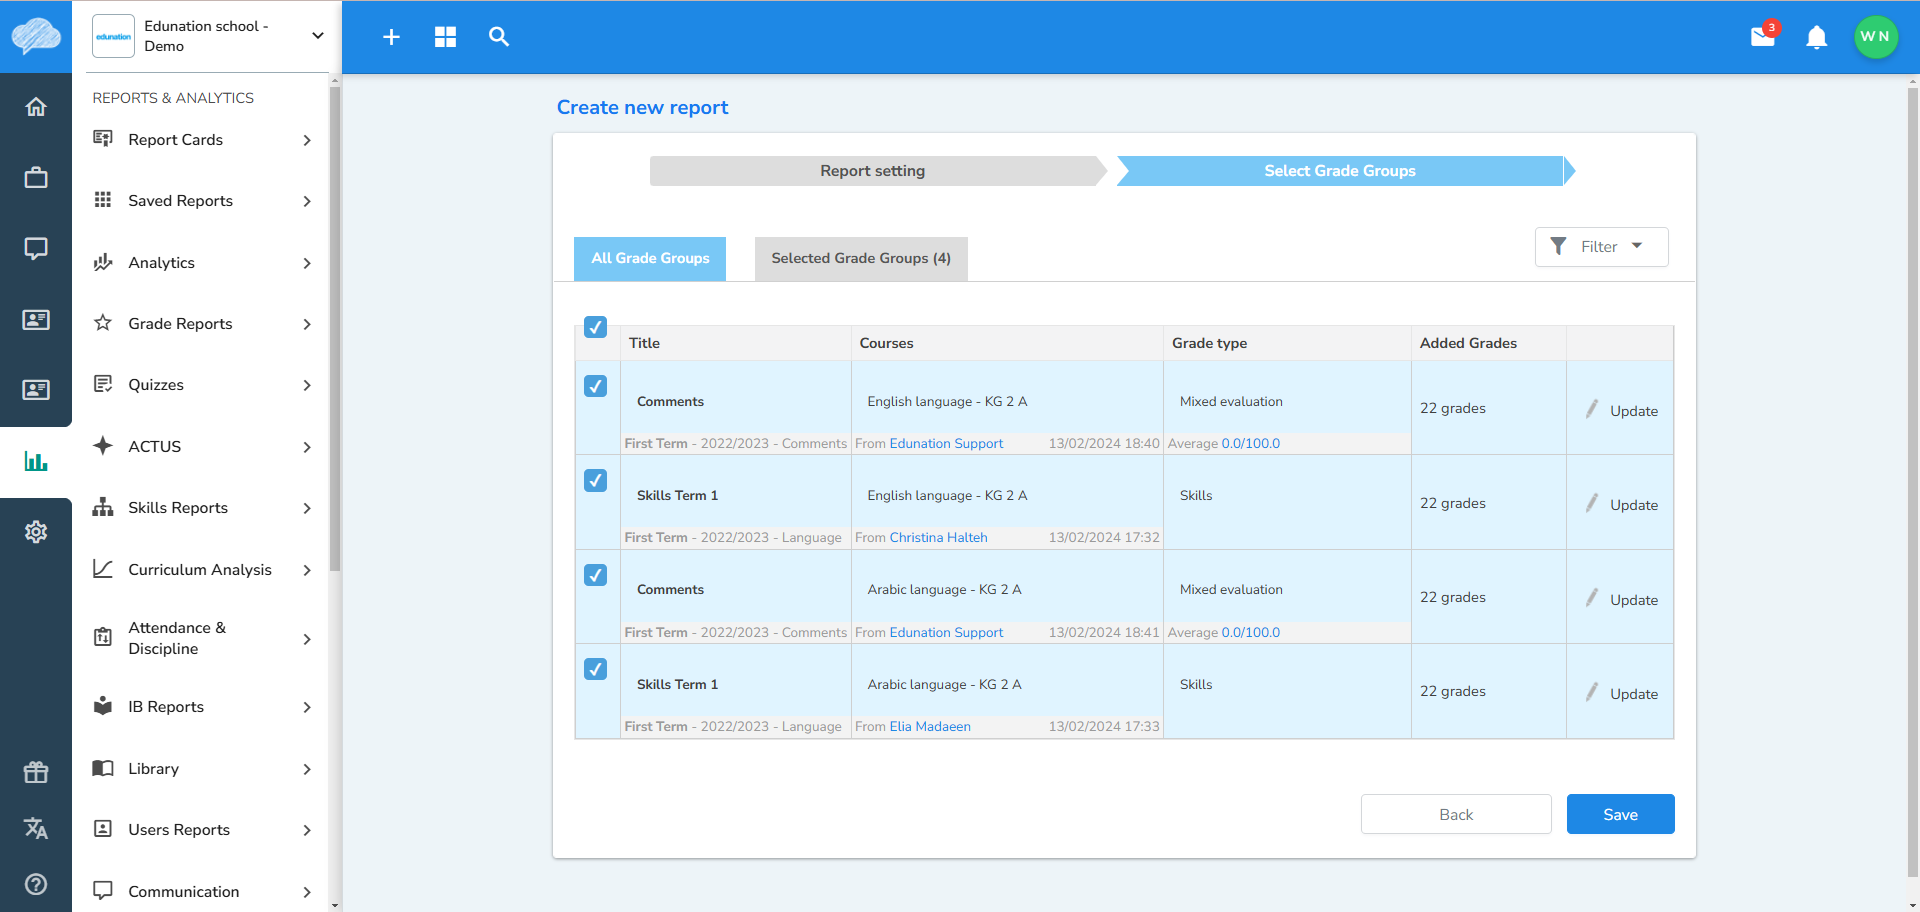Open the WN user avatar menu
1920x912 pixels.
(x=1875, y=37)
